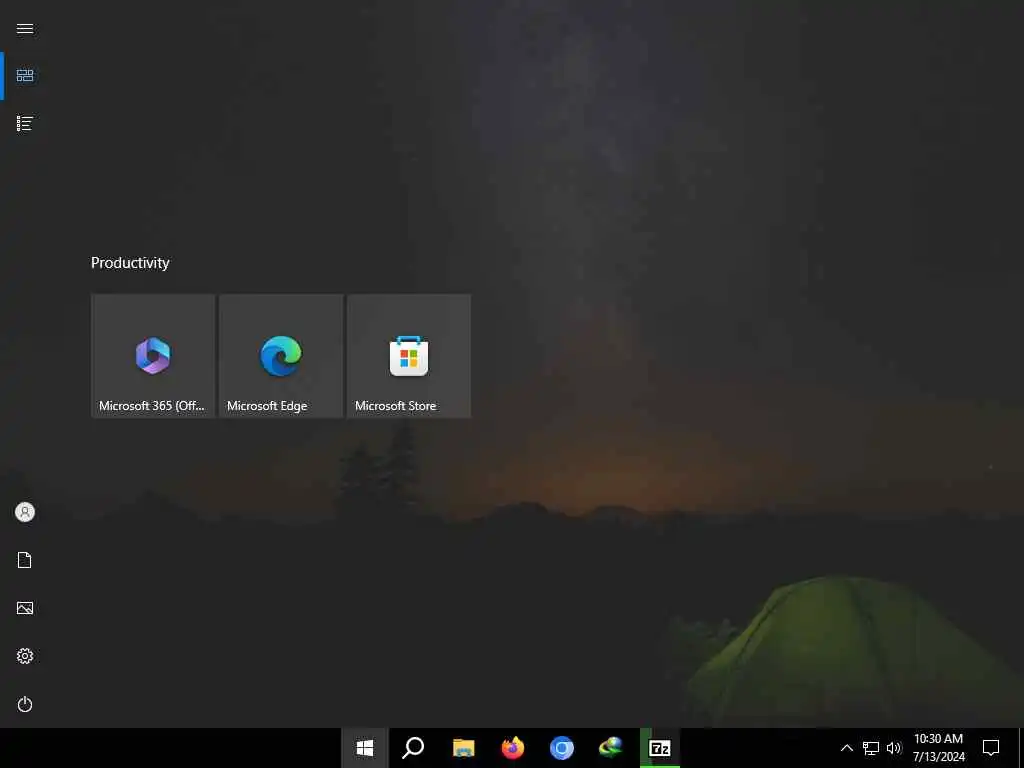Image resolution: width=1024 pixels, height=768 pixels.
Task: Expand the Start menu hamburger button
Action: (x=25, y=29)
